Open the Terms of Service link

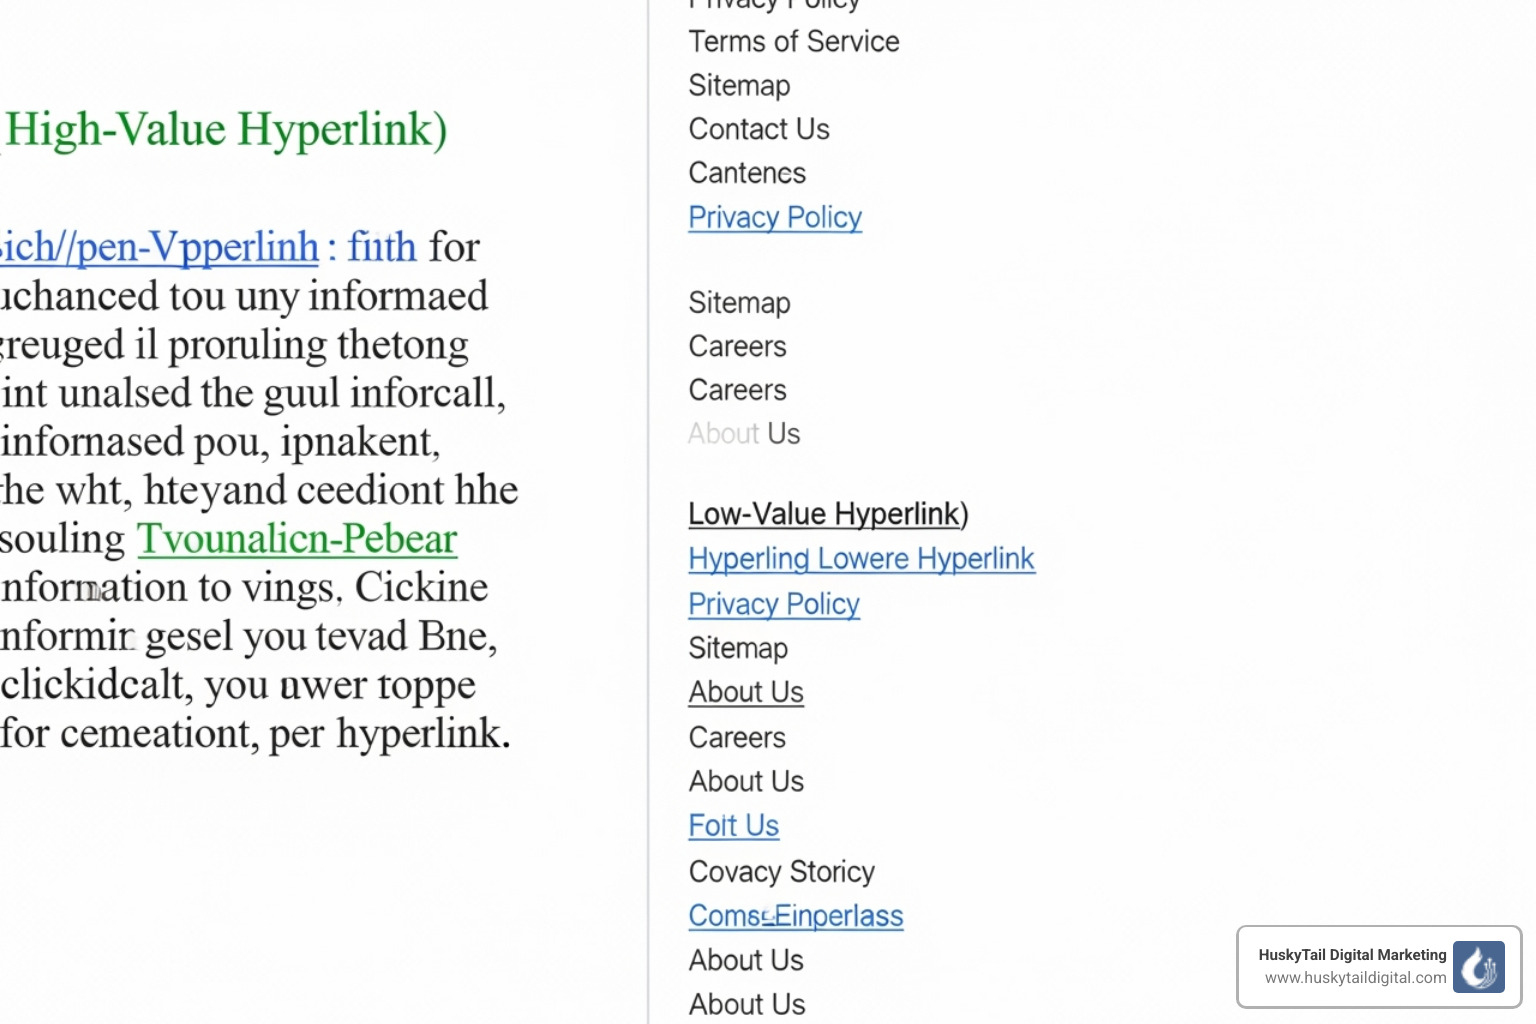coord(793,42)
